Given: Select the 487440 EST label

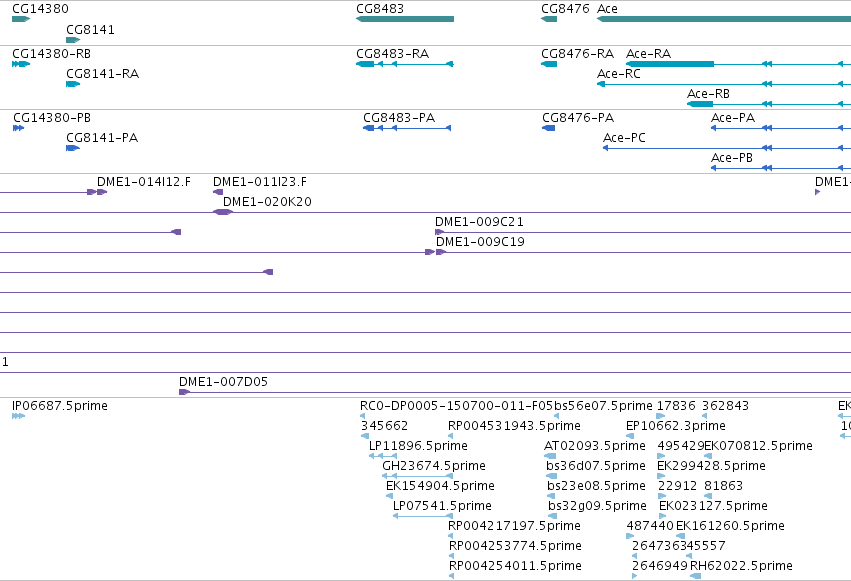Looking at the screenshot, I should click(650, 526).
